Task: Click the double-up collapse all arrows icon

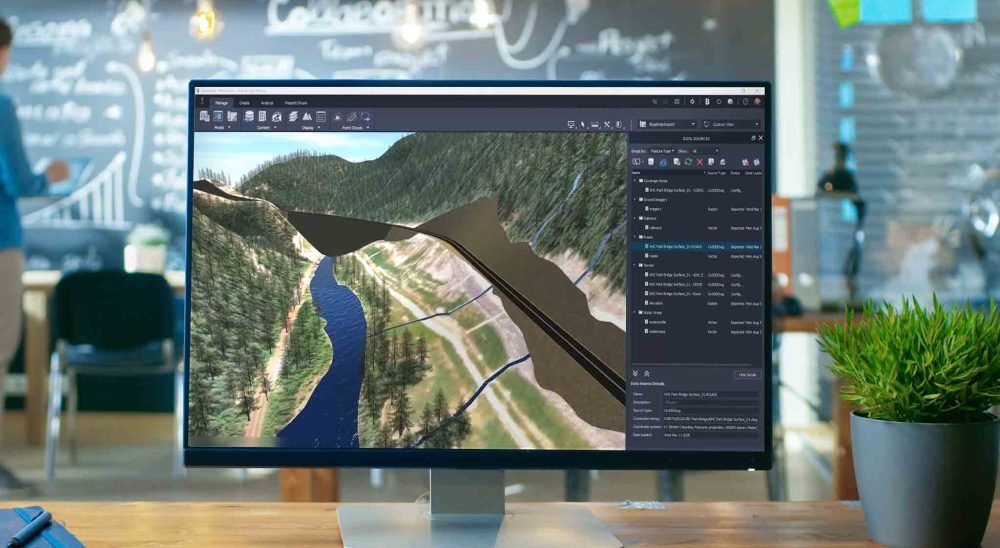Action: click(648, 373)
